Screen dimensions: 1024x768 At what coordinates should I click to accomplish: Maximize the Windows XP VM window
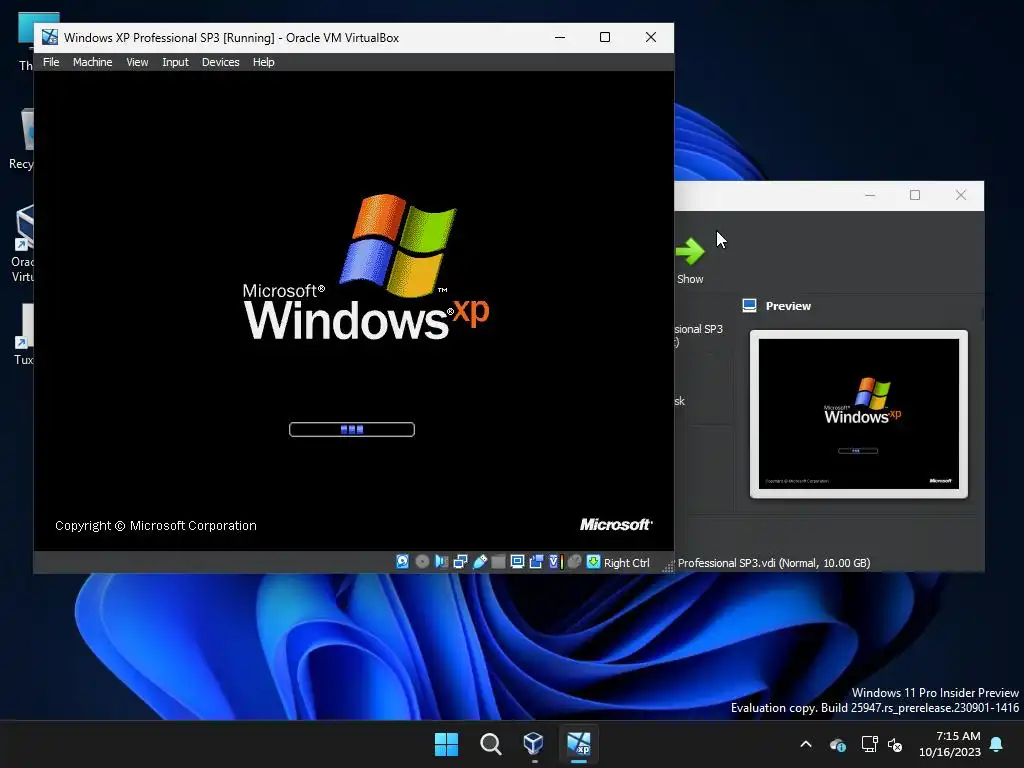[605, 37]
